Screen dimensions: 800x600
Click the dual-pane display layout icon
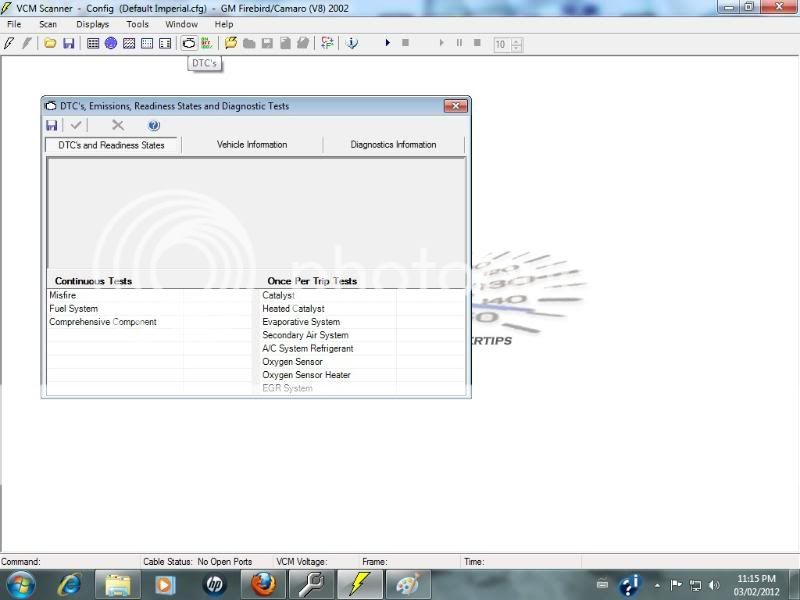coord(165,43)
